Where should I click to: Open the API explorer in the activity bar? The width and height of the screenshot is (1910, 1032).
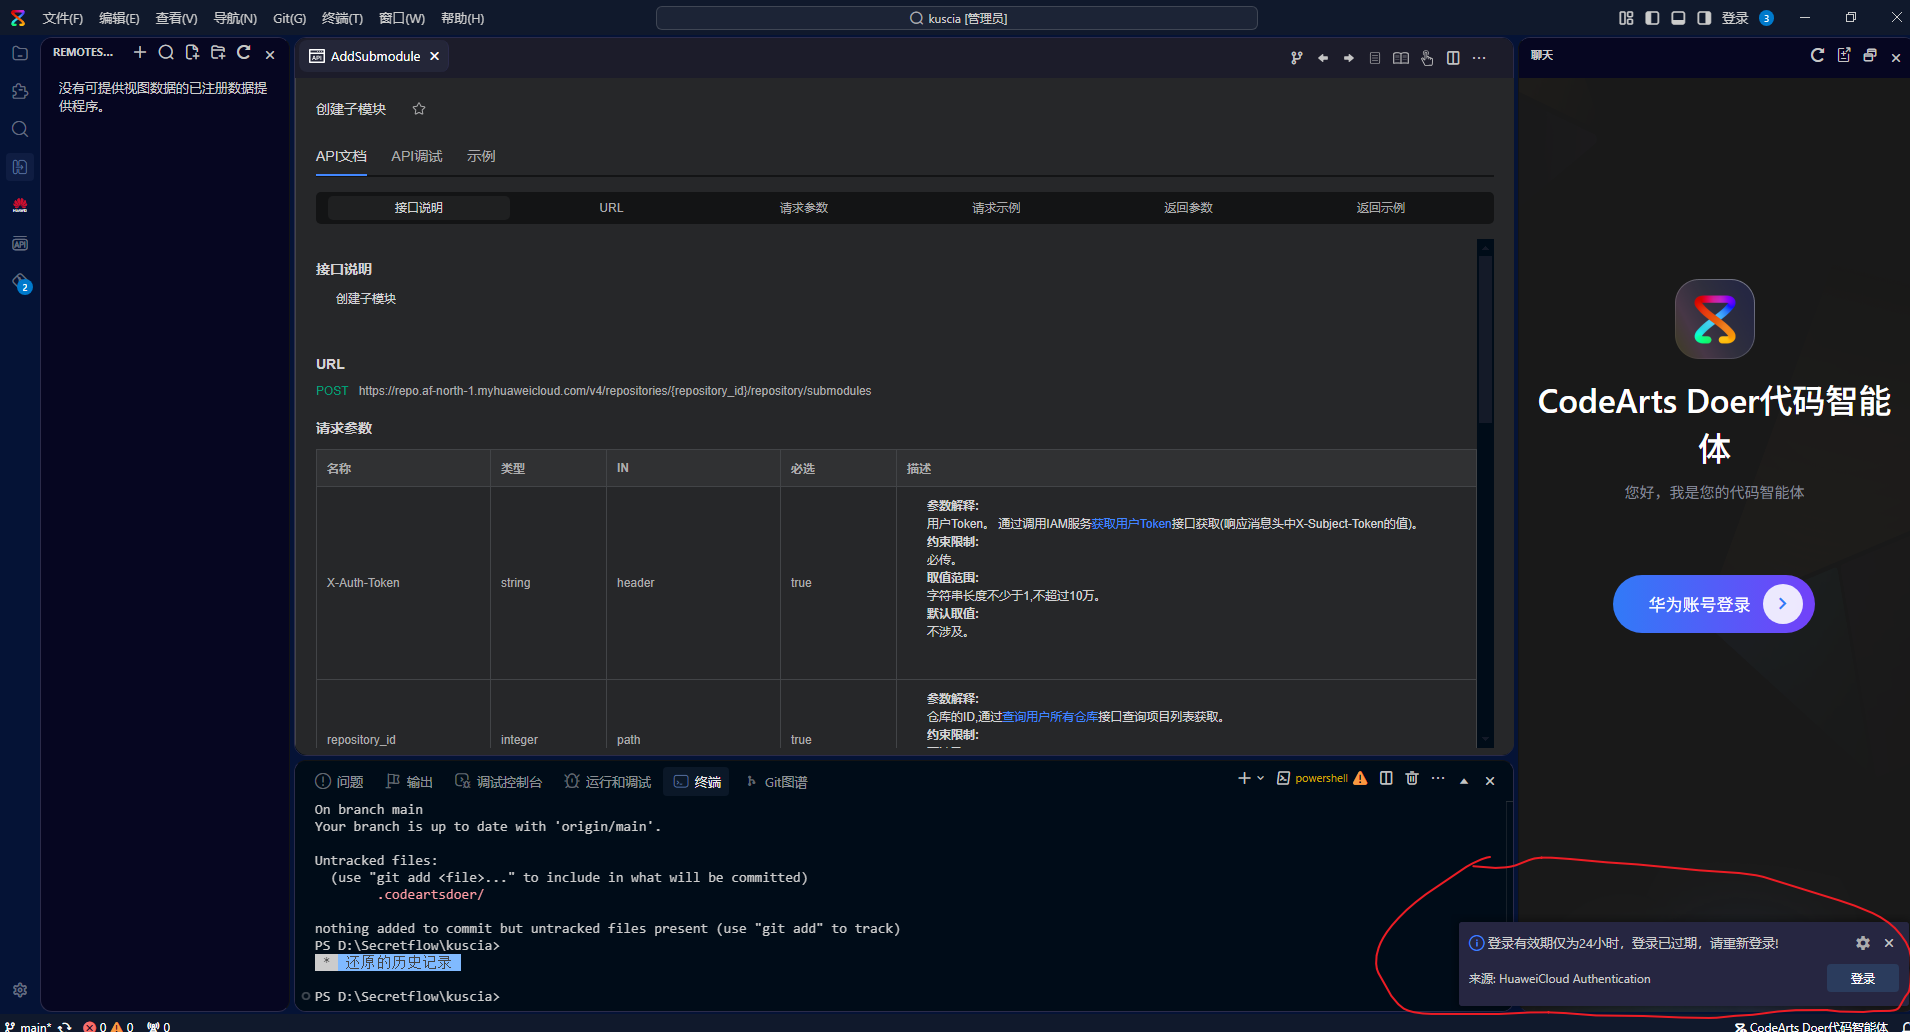pyautogui.click(x=20, y=243)
